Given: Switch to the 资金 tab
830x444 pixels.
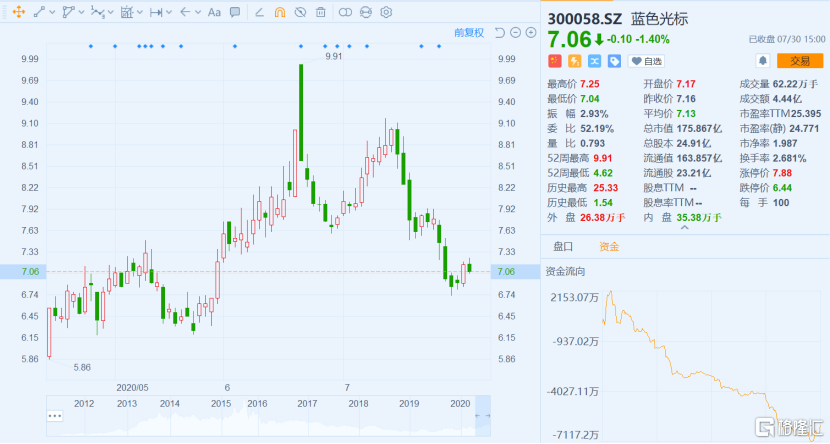Looking at the screenshot, I should tap(609, 247).
